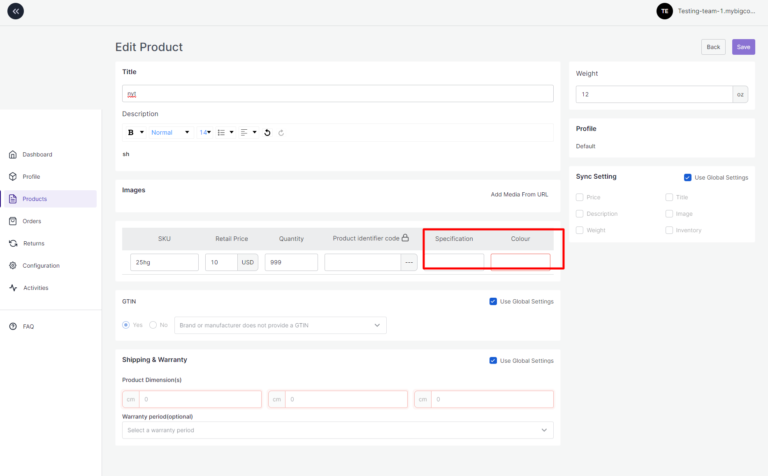Click the undo icon in the editor
The height and width of the screenshot is (476, 768).
coord(267,132)
